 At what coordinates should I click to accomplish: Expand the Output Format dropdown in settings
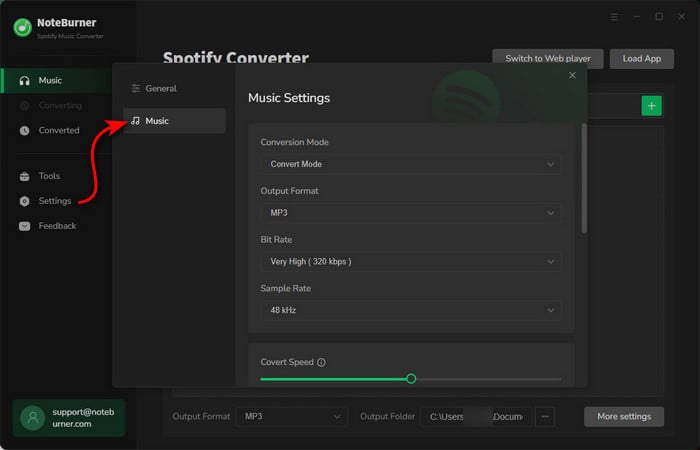[x=411, y=213]
